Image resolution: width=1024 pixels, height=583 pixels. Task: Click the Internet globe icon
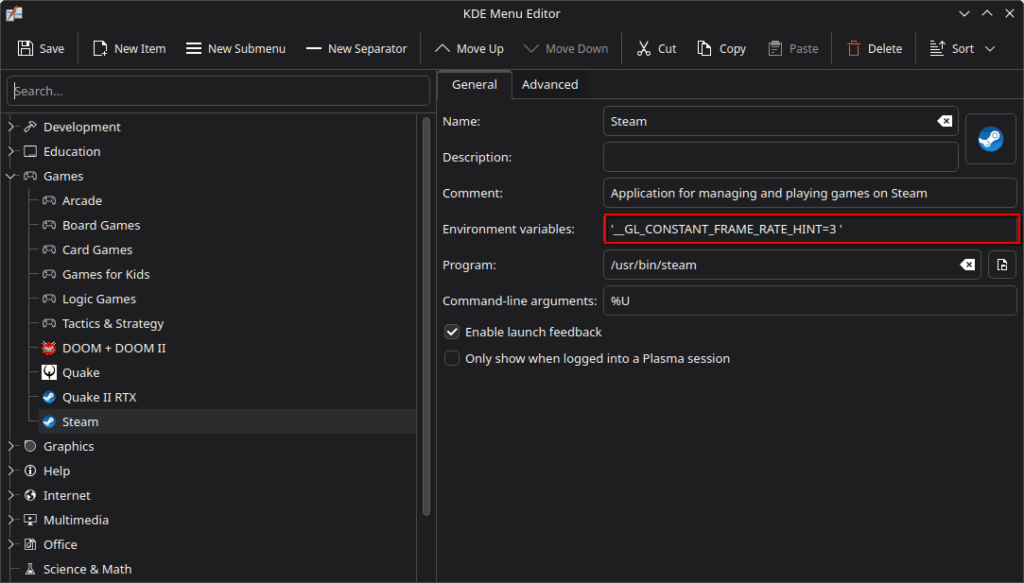[30, 496]
